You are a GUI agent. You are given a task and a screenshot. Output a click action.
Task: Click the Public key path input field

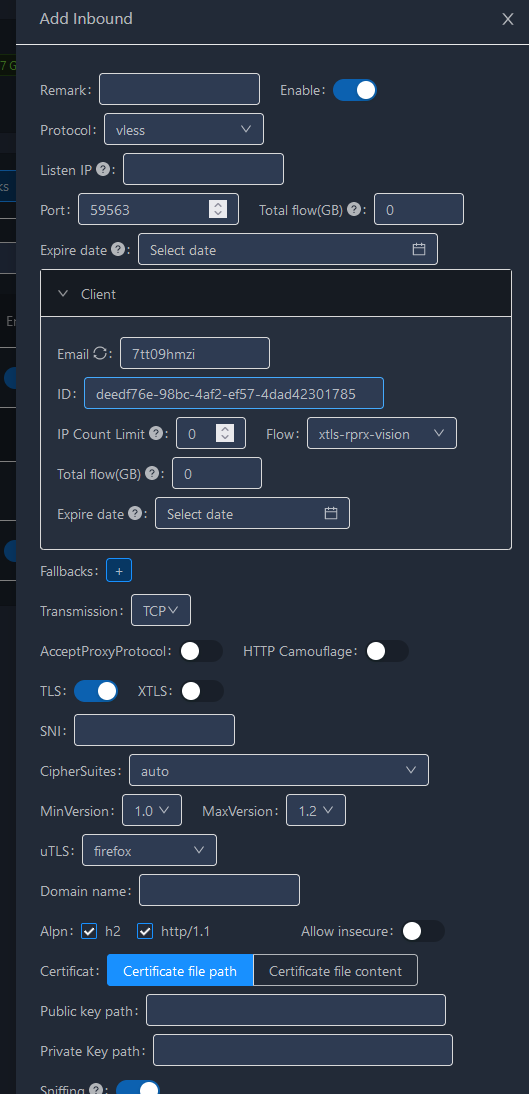click(x=296, y=1010)
